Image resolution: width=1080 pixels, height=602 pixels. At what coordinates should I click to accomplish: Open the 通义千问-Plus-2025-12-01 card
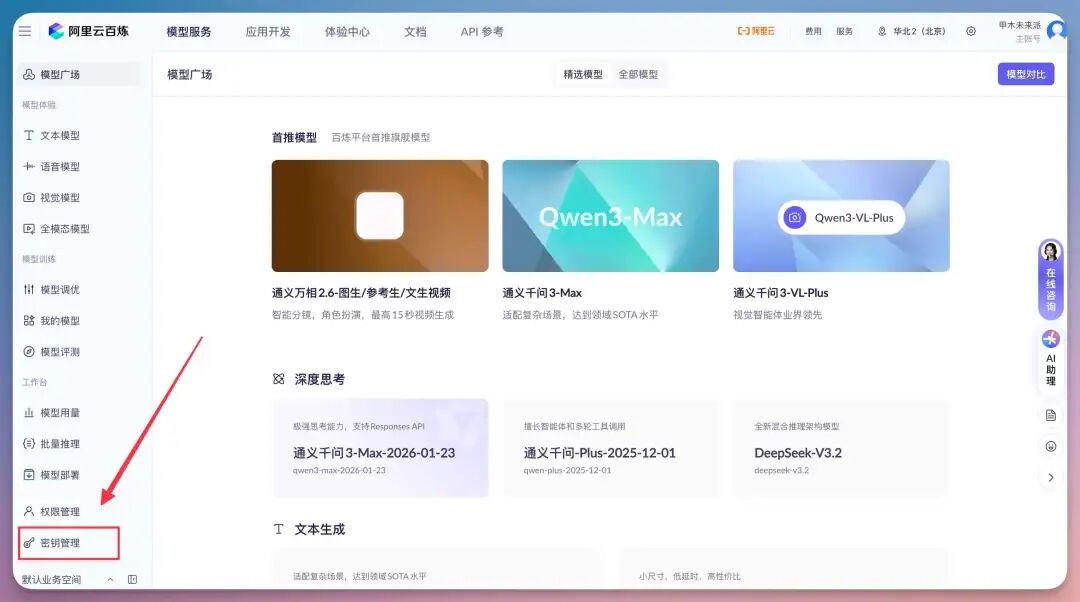point(610,448)
